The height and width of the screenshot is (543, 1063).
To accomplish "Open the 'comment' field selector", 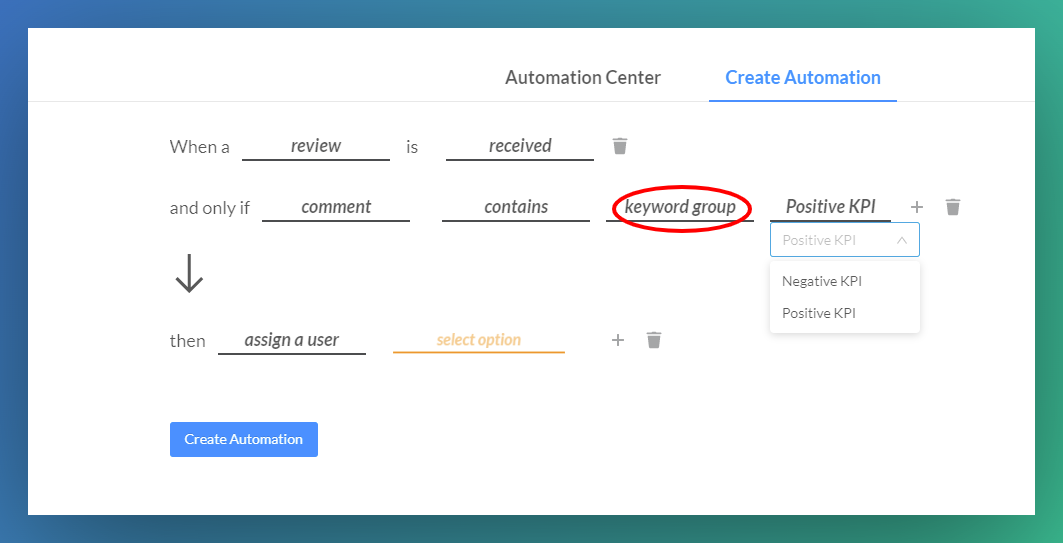I will [x=336, y=208].
